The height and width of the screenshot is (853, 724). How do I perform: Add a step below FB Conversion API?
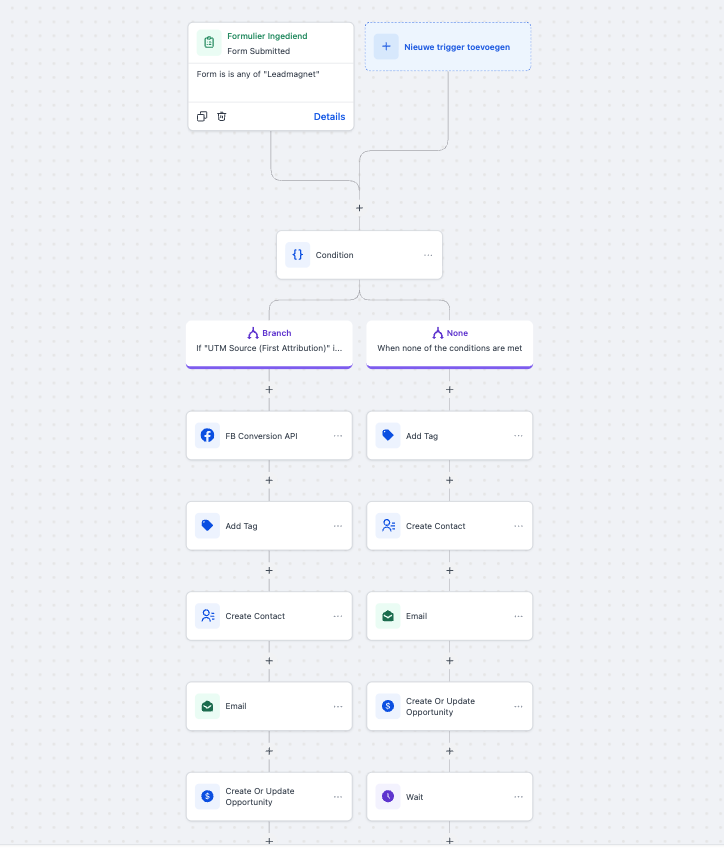coord(269,480)
